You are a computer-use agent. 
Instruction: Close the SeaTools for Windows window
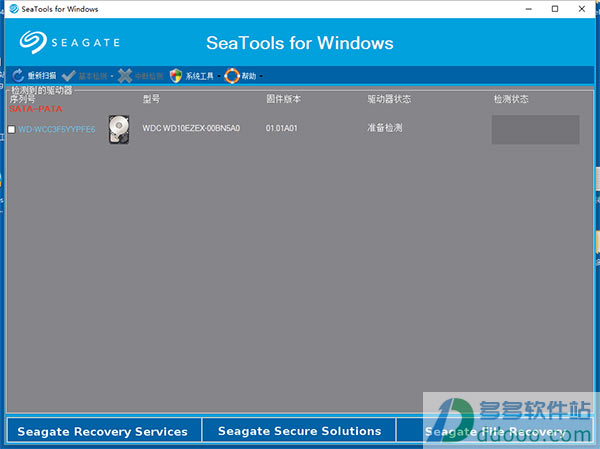[582, 9]
